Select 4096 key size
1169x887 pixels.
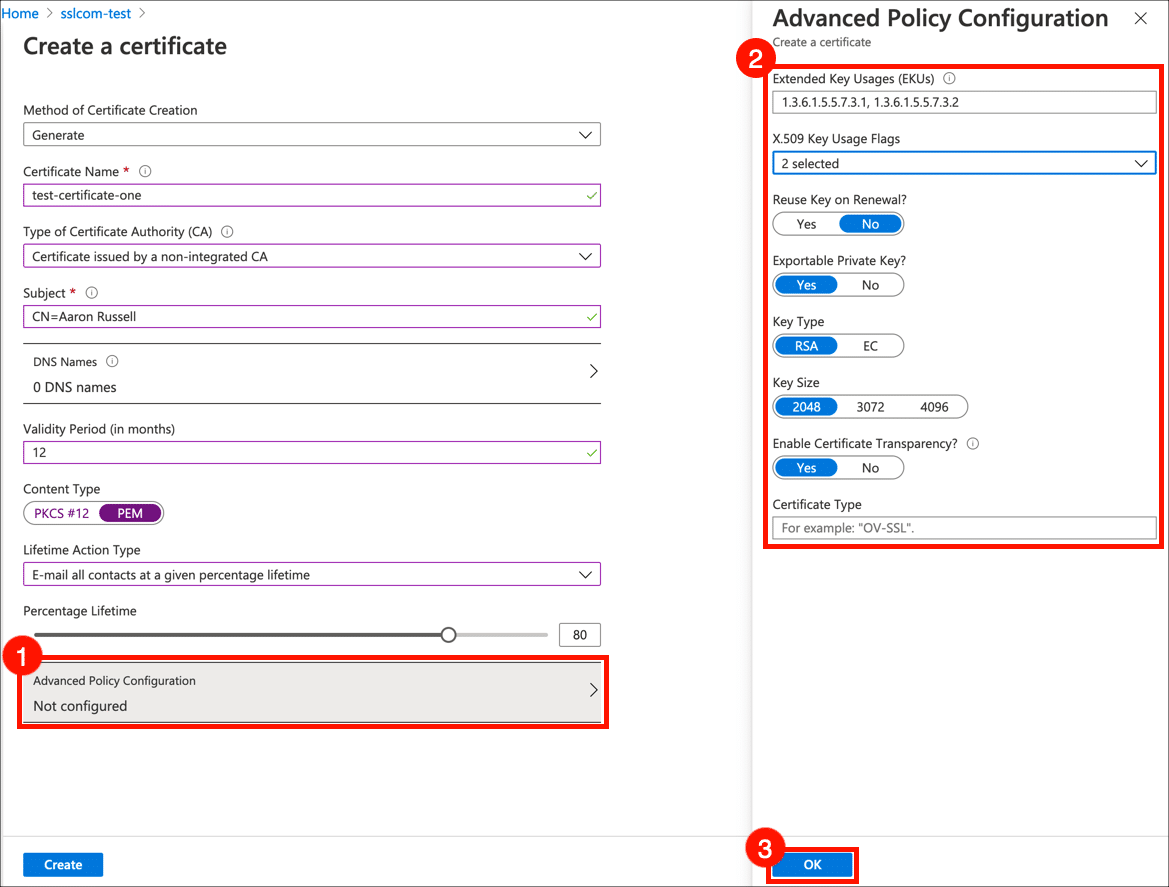coord(934,407)
